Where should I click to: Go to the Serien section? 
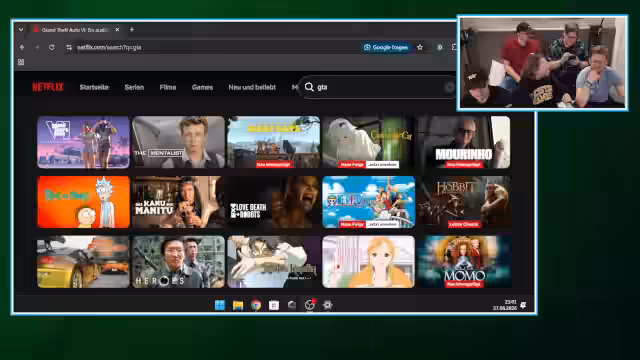(x=134, y=87)
